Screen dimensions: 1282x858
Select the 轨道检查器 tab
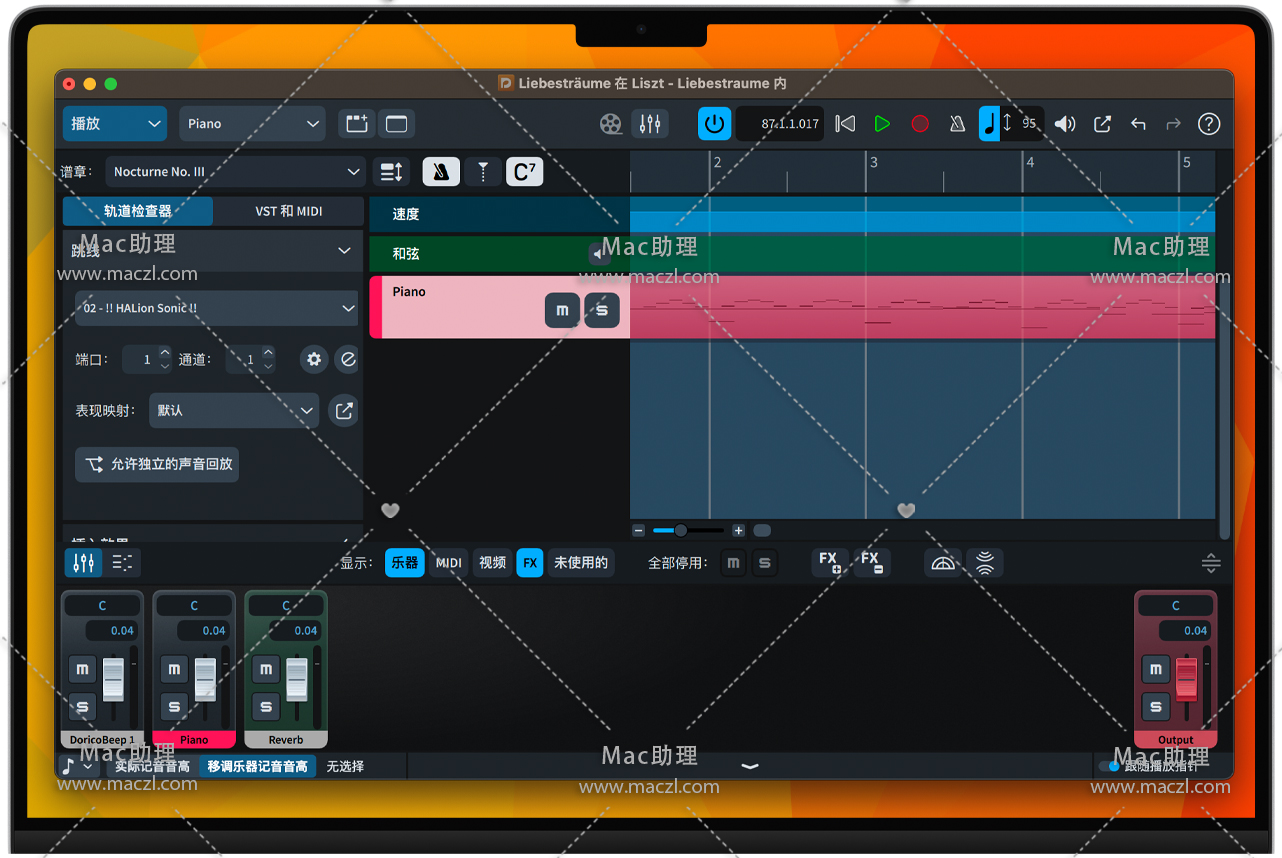(x=138, y=211)
